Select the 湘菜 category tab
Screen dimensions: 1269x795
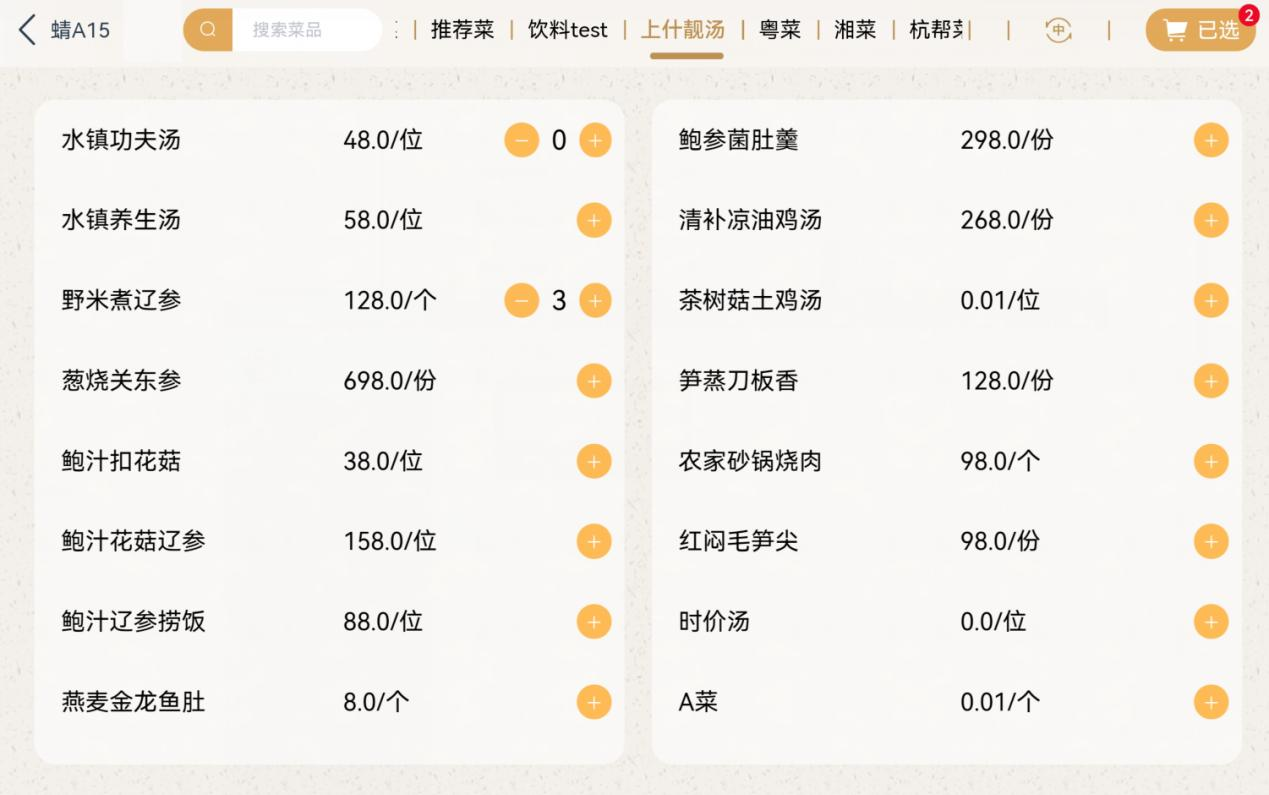[x=855, y=30]
